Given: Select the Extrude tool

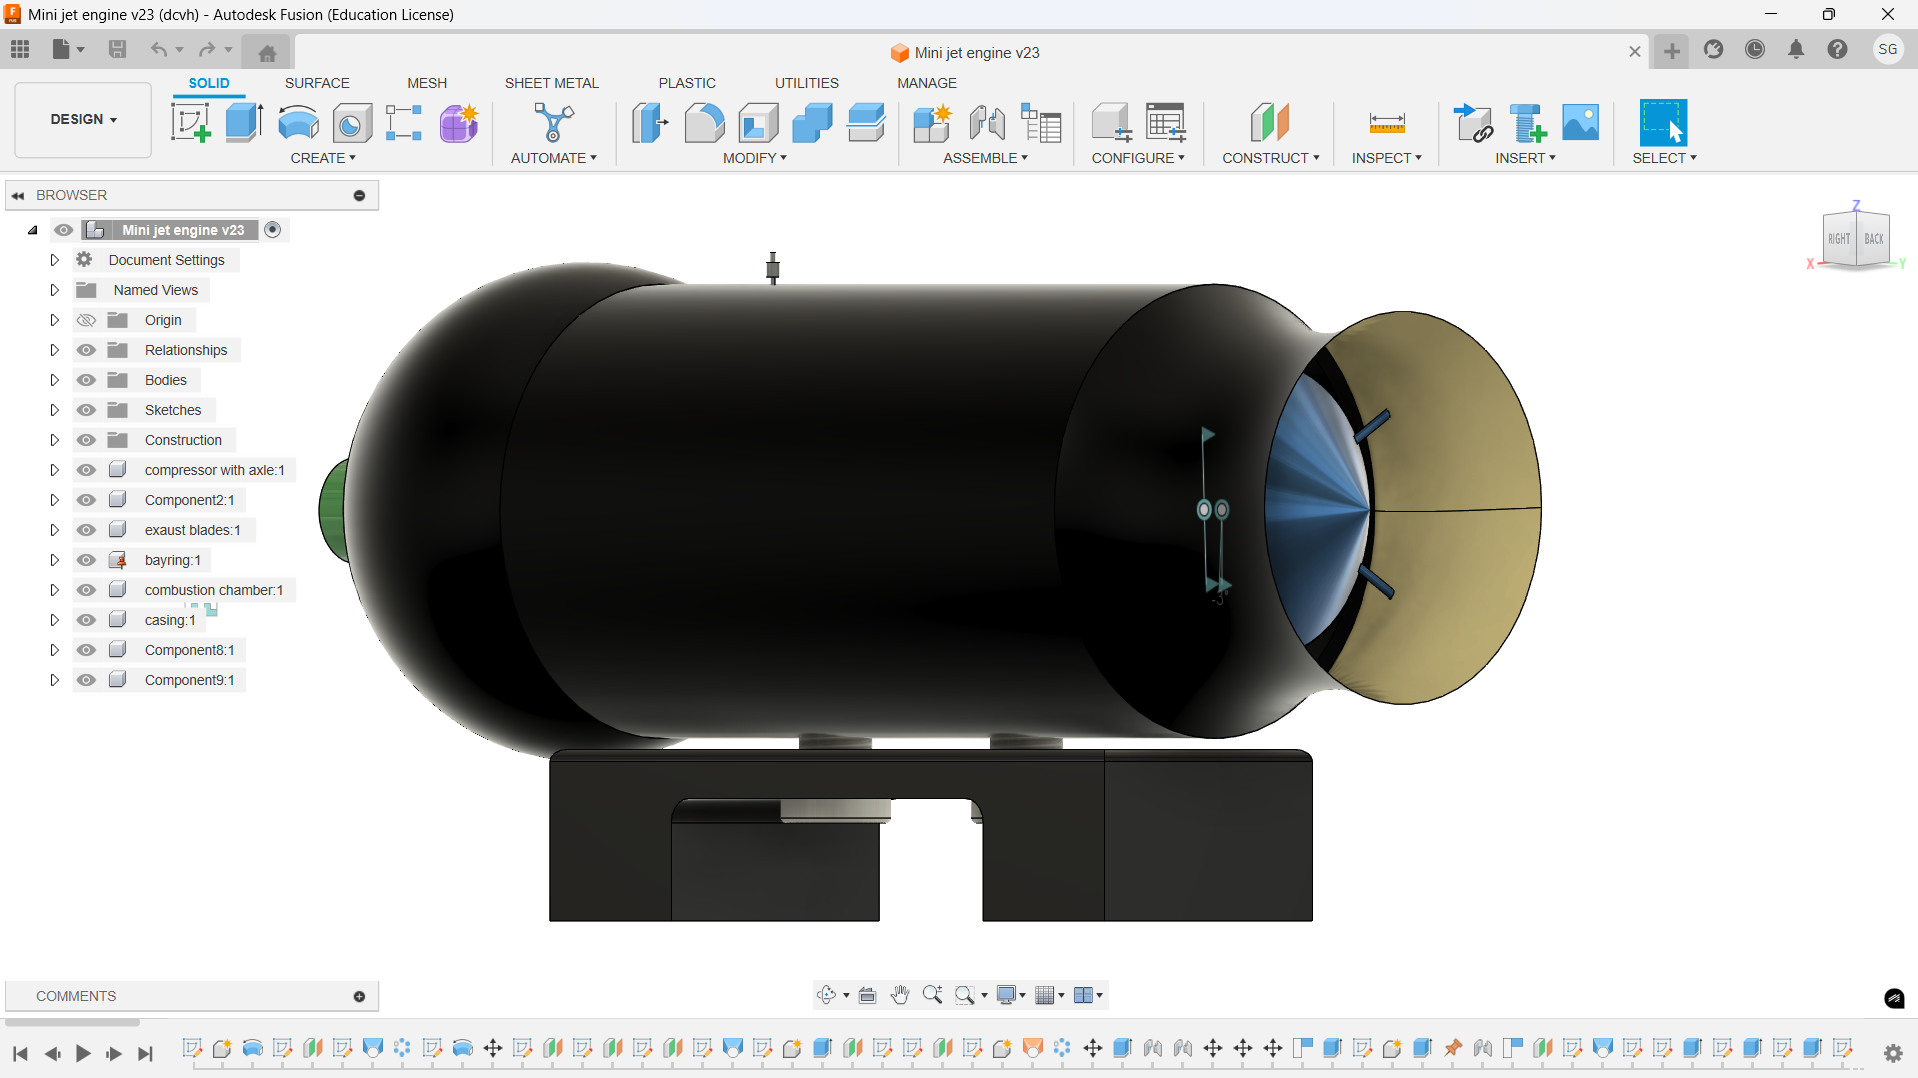Looking at the screenshot, I should click(x=244, y=123).
